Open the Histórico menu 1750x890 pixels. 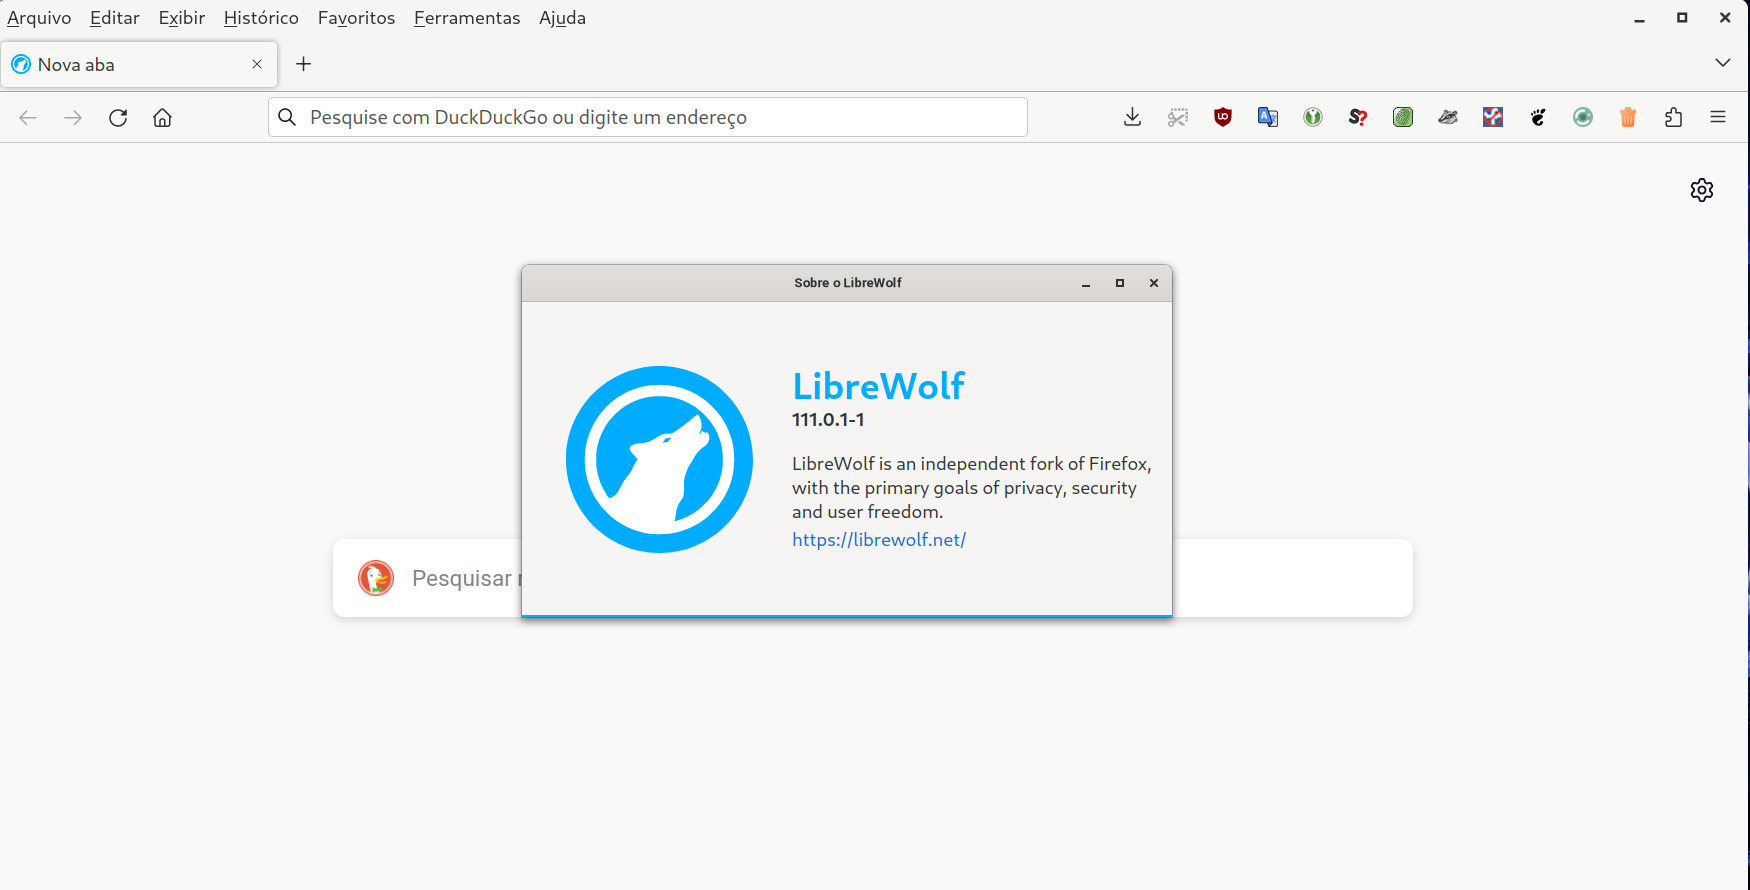[261, 18]
